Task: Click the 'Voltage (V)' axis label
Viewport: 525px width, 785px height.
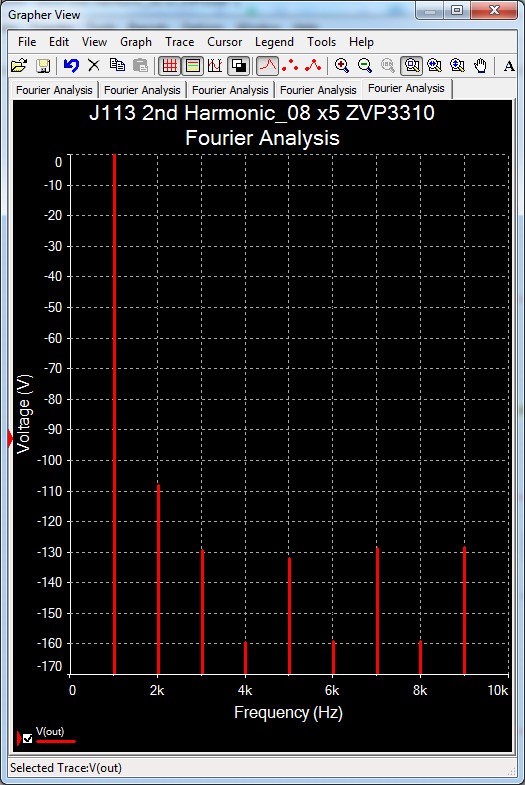Action: pyautogui.click(x=24, y=414)
